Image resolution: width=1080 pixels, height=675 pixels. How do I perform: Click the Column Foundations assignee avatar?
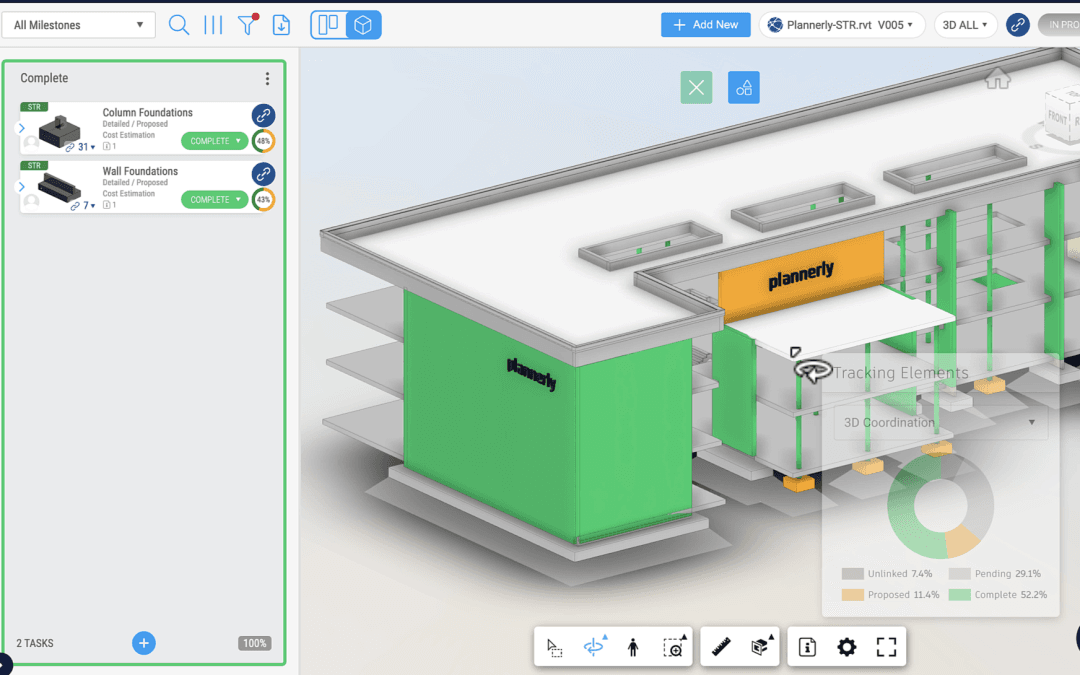point(31,143)
